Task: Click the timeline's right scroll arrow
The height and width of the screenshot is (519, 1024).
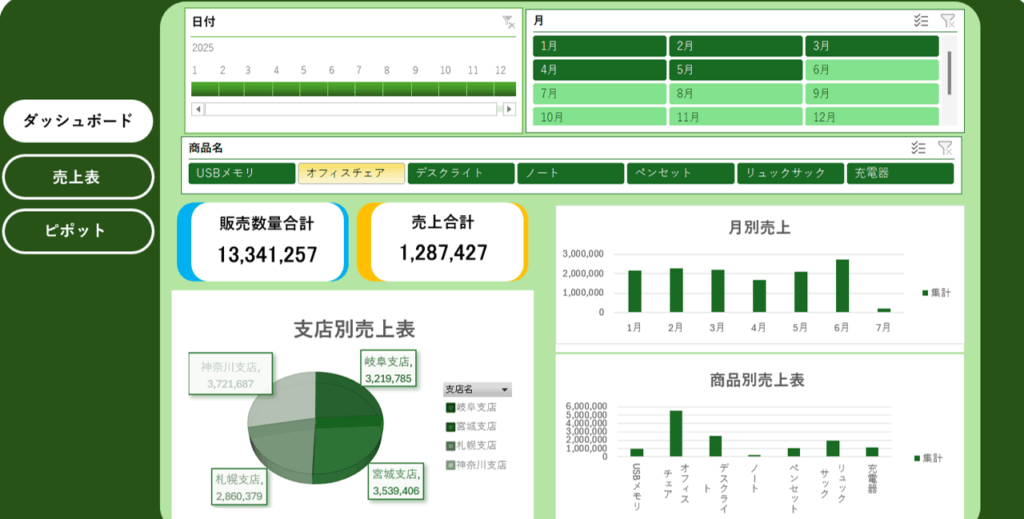Action: click(507, 109)
